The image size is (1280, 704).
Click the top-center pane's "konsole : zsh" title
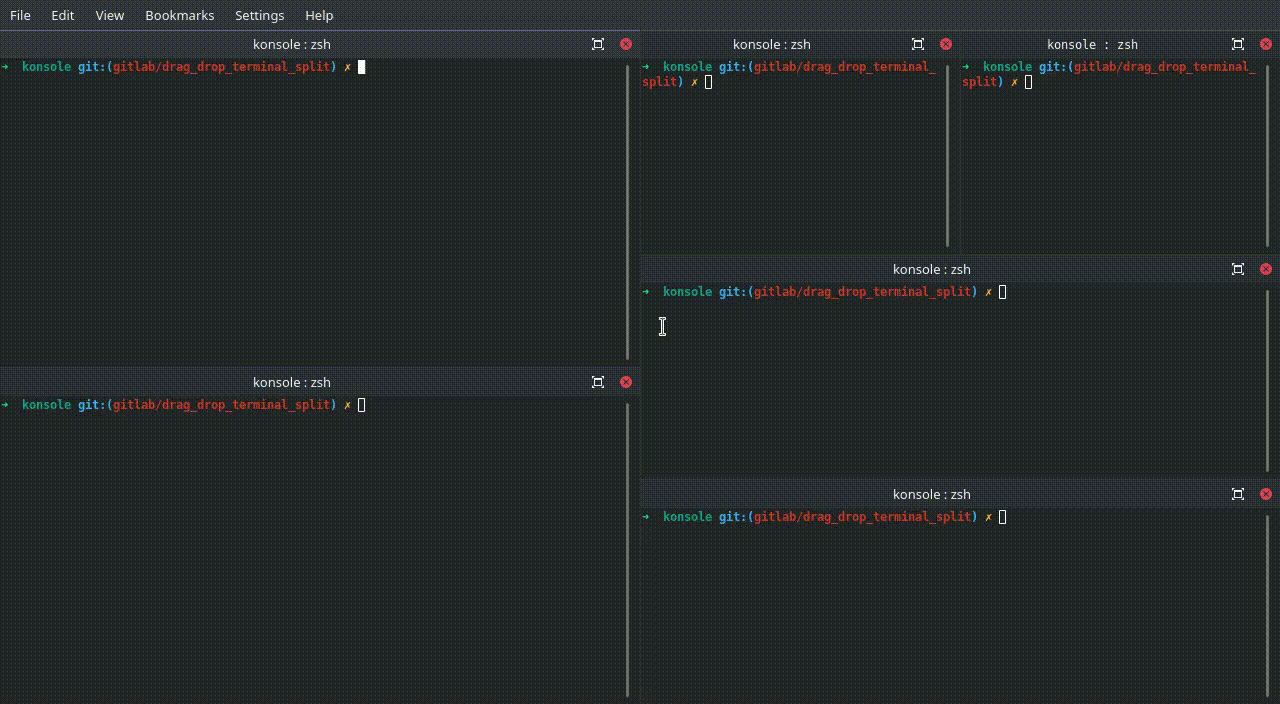pos(772,44)
